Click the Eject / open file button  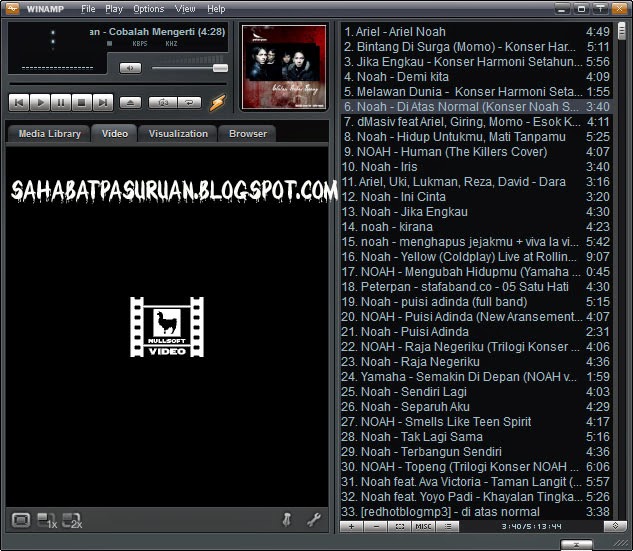(x=130, y=103)
